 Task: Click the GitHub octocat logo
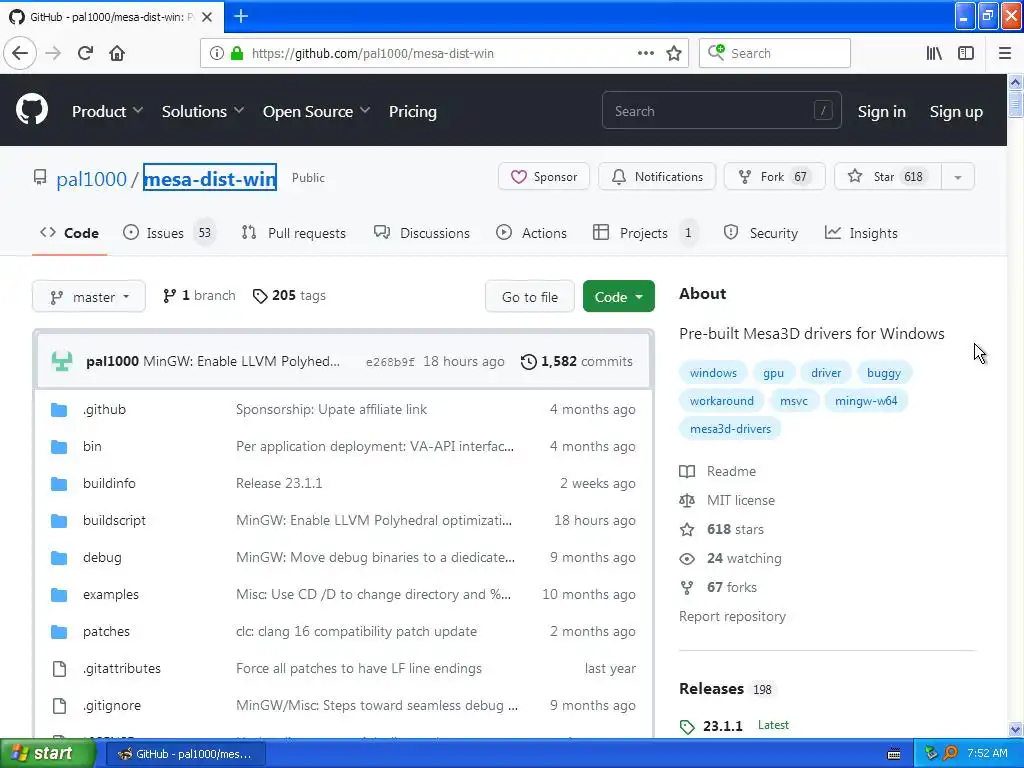(32, 110)
